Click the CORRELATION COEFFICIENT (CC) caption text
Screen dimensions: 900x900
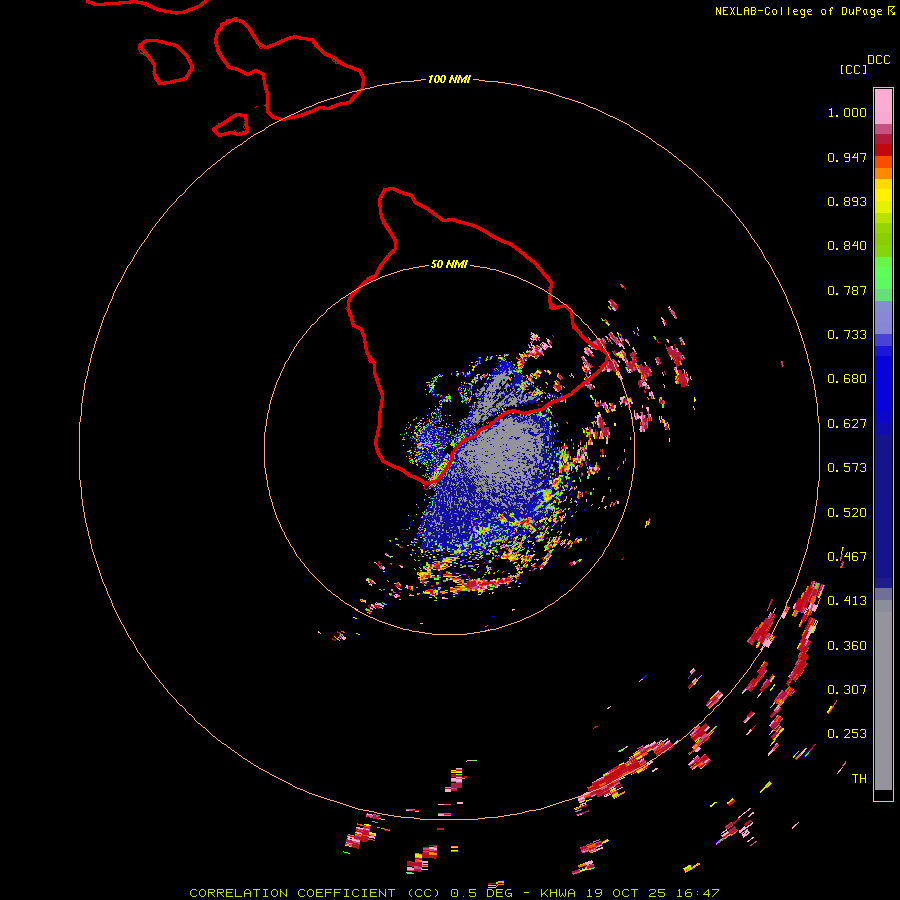pos(317,893)
